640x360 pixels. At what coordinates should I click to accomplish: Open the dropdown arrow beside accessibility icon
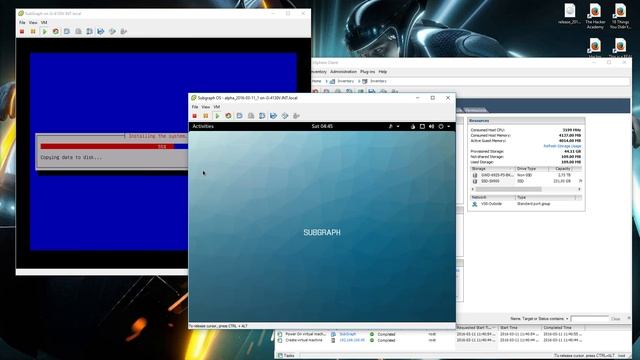click(x=398, y=127)
